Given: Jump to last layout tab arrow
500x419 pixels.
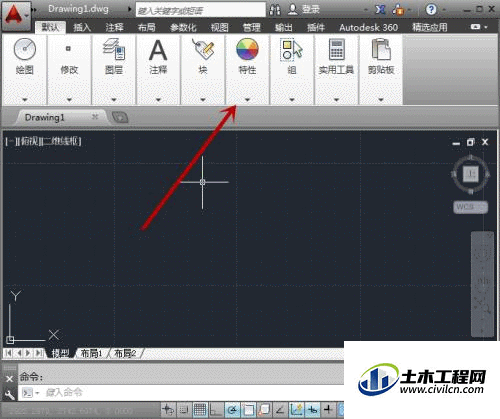Looking at the screenshot, I should 39,353.
